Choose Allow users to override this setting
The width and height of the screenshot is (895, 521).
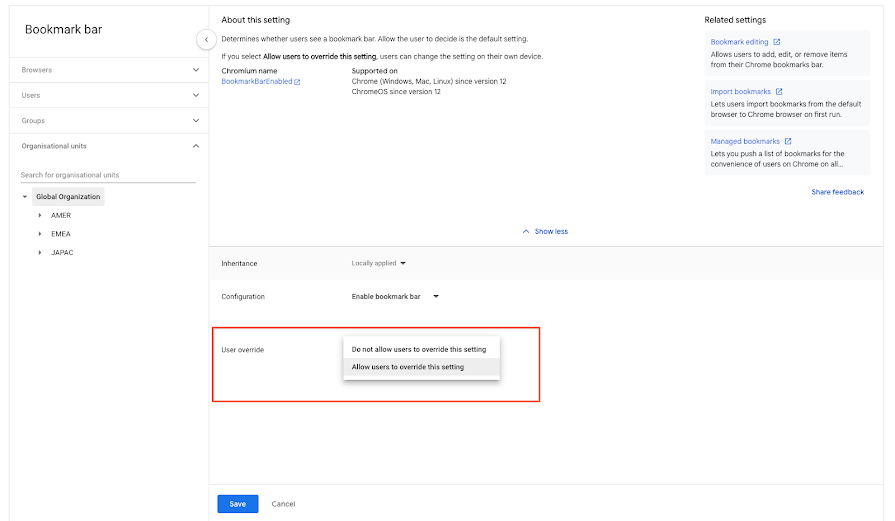click(x=421, y=367)
